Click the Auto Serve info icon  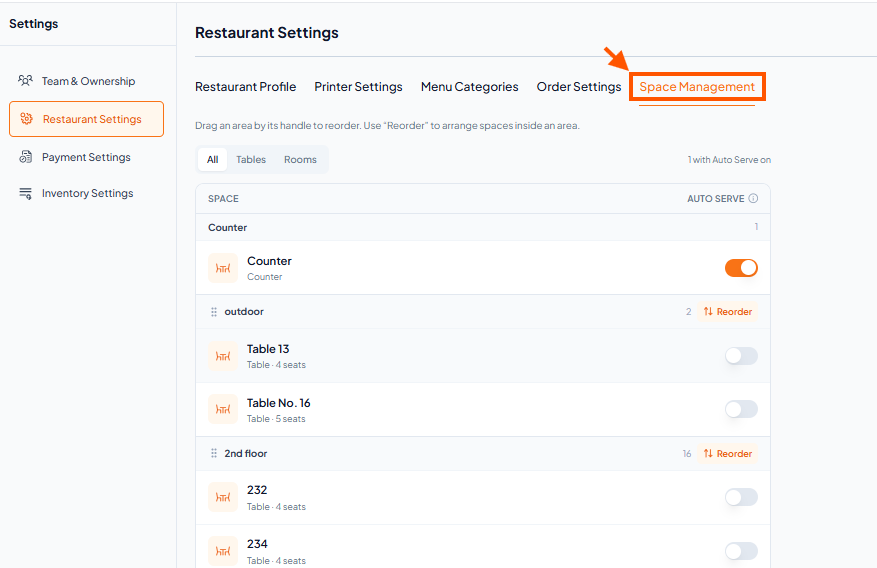753,198
